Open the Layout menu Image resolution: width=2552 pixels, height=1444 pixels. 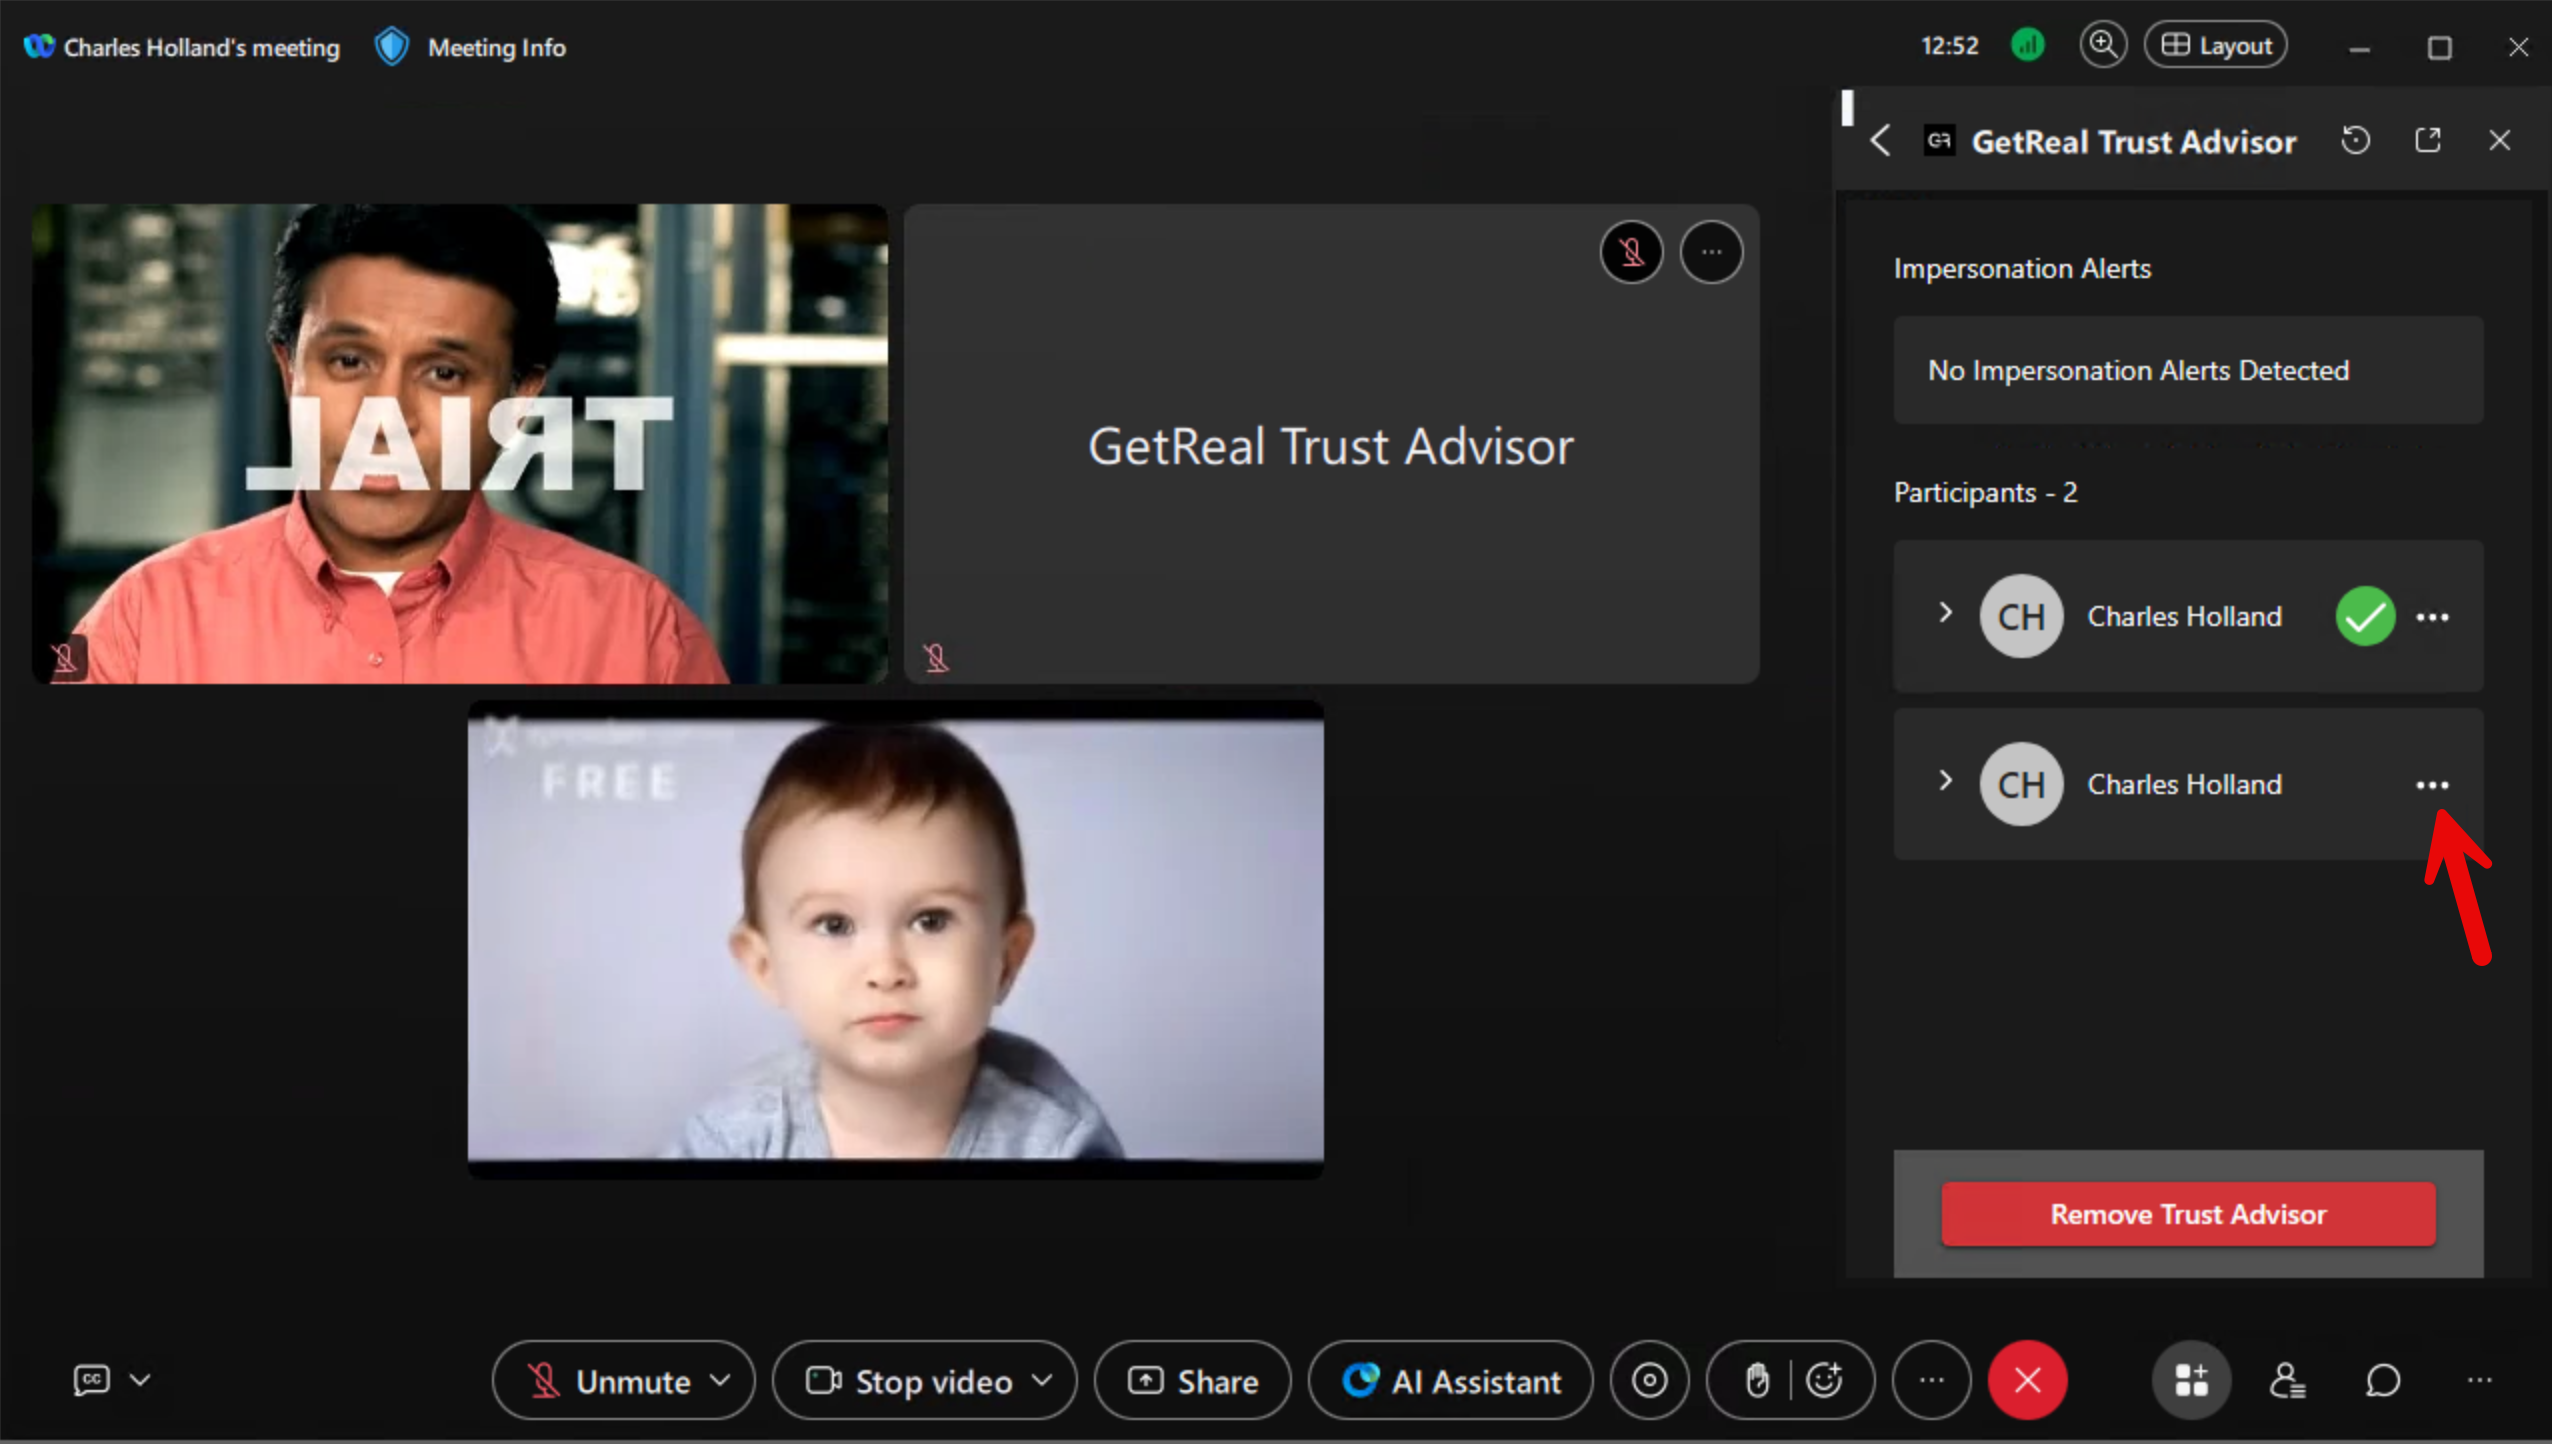click(2216, 46)
